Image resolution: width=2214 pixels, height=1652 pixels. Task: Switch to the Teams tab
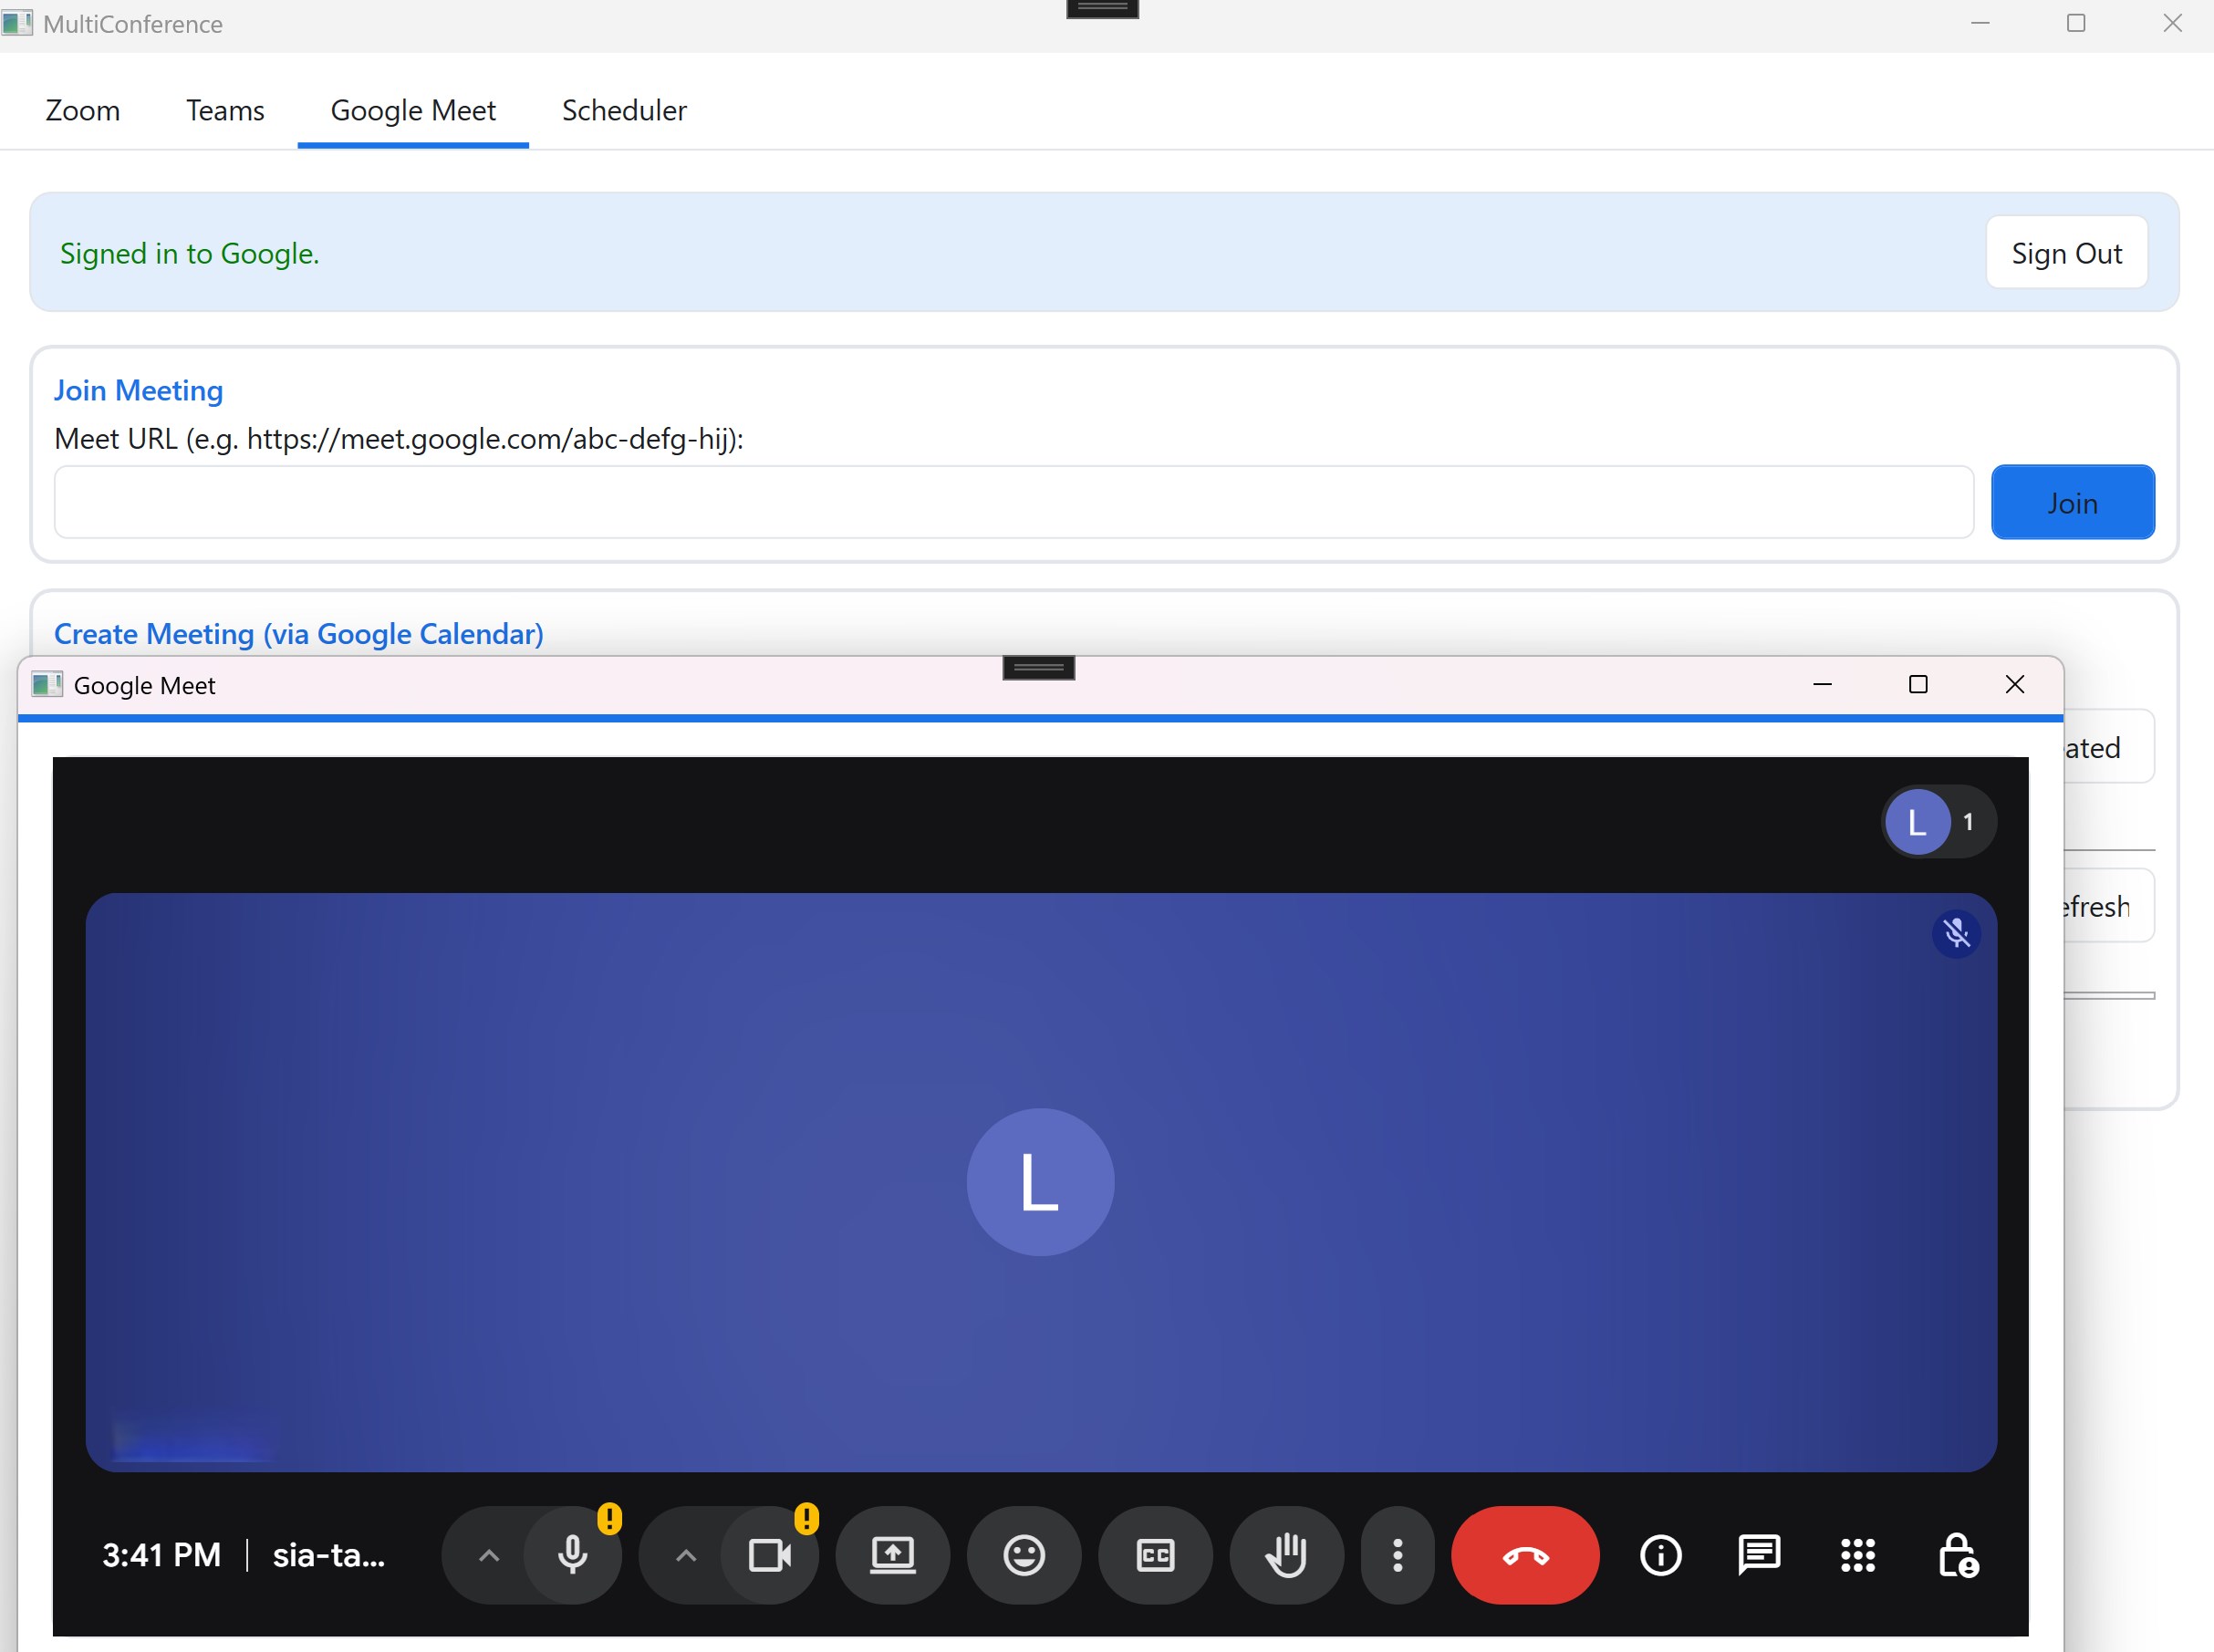pyautogui.click(x=225, y=110)
